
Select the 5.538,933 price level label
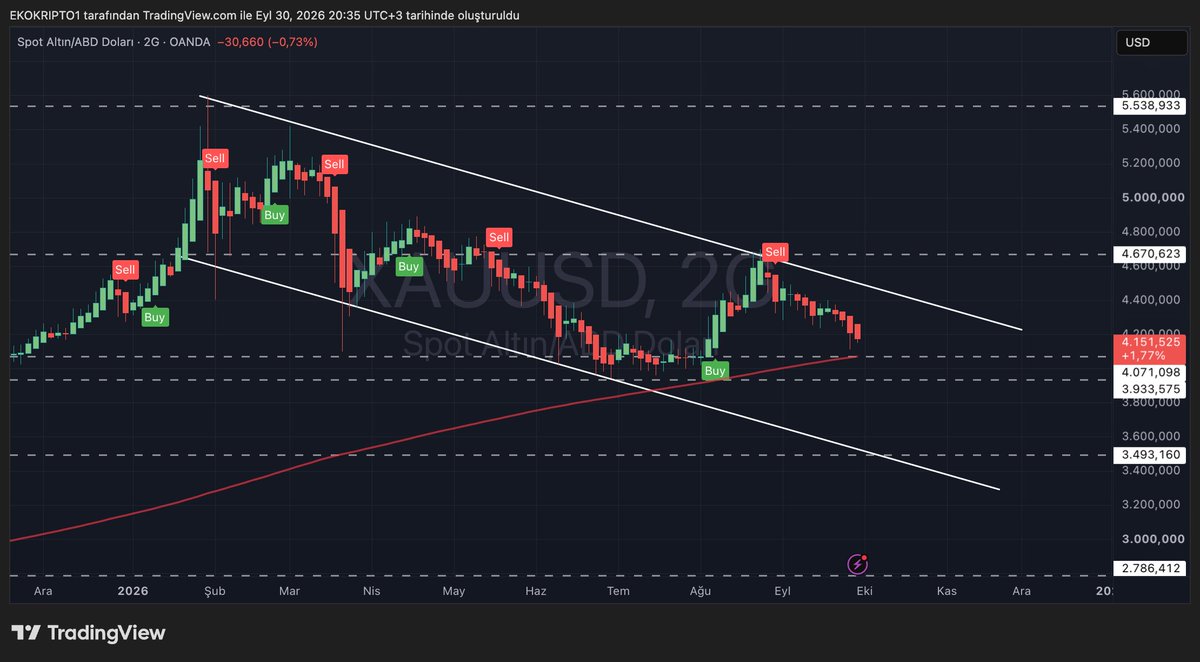1150,105
